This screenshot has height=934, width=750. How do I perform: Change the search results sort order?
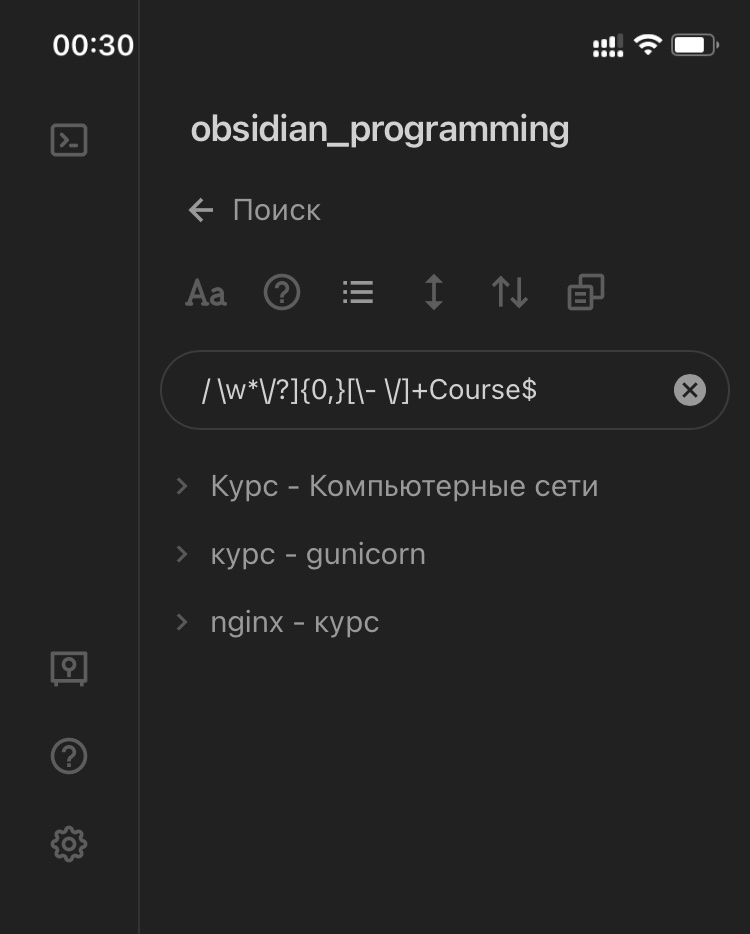pos(509,292)
